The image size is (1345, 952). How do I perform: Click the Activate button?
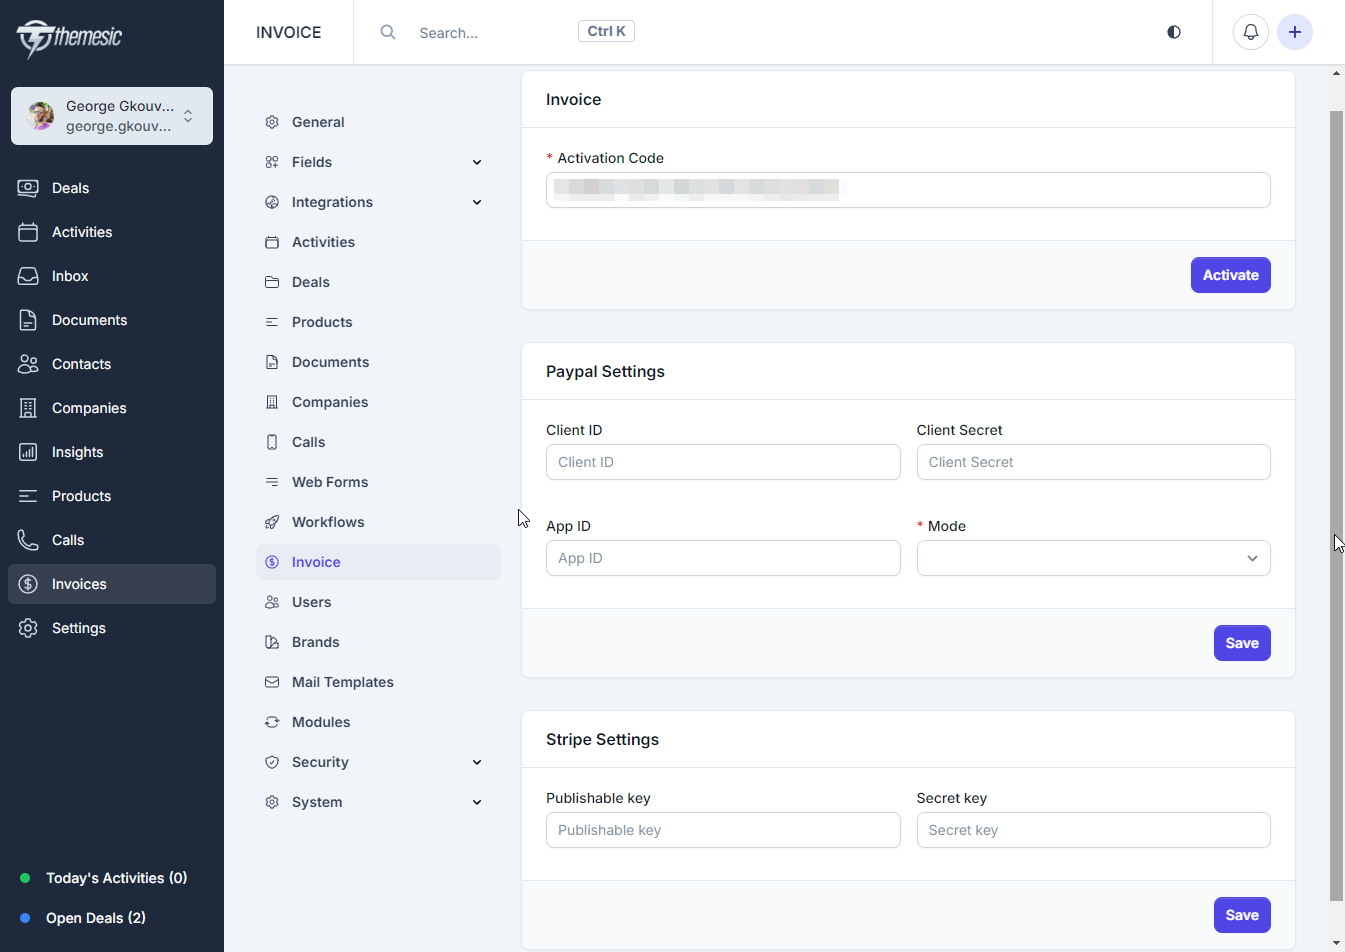click(x=1230, y=274)
